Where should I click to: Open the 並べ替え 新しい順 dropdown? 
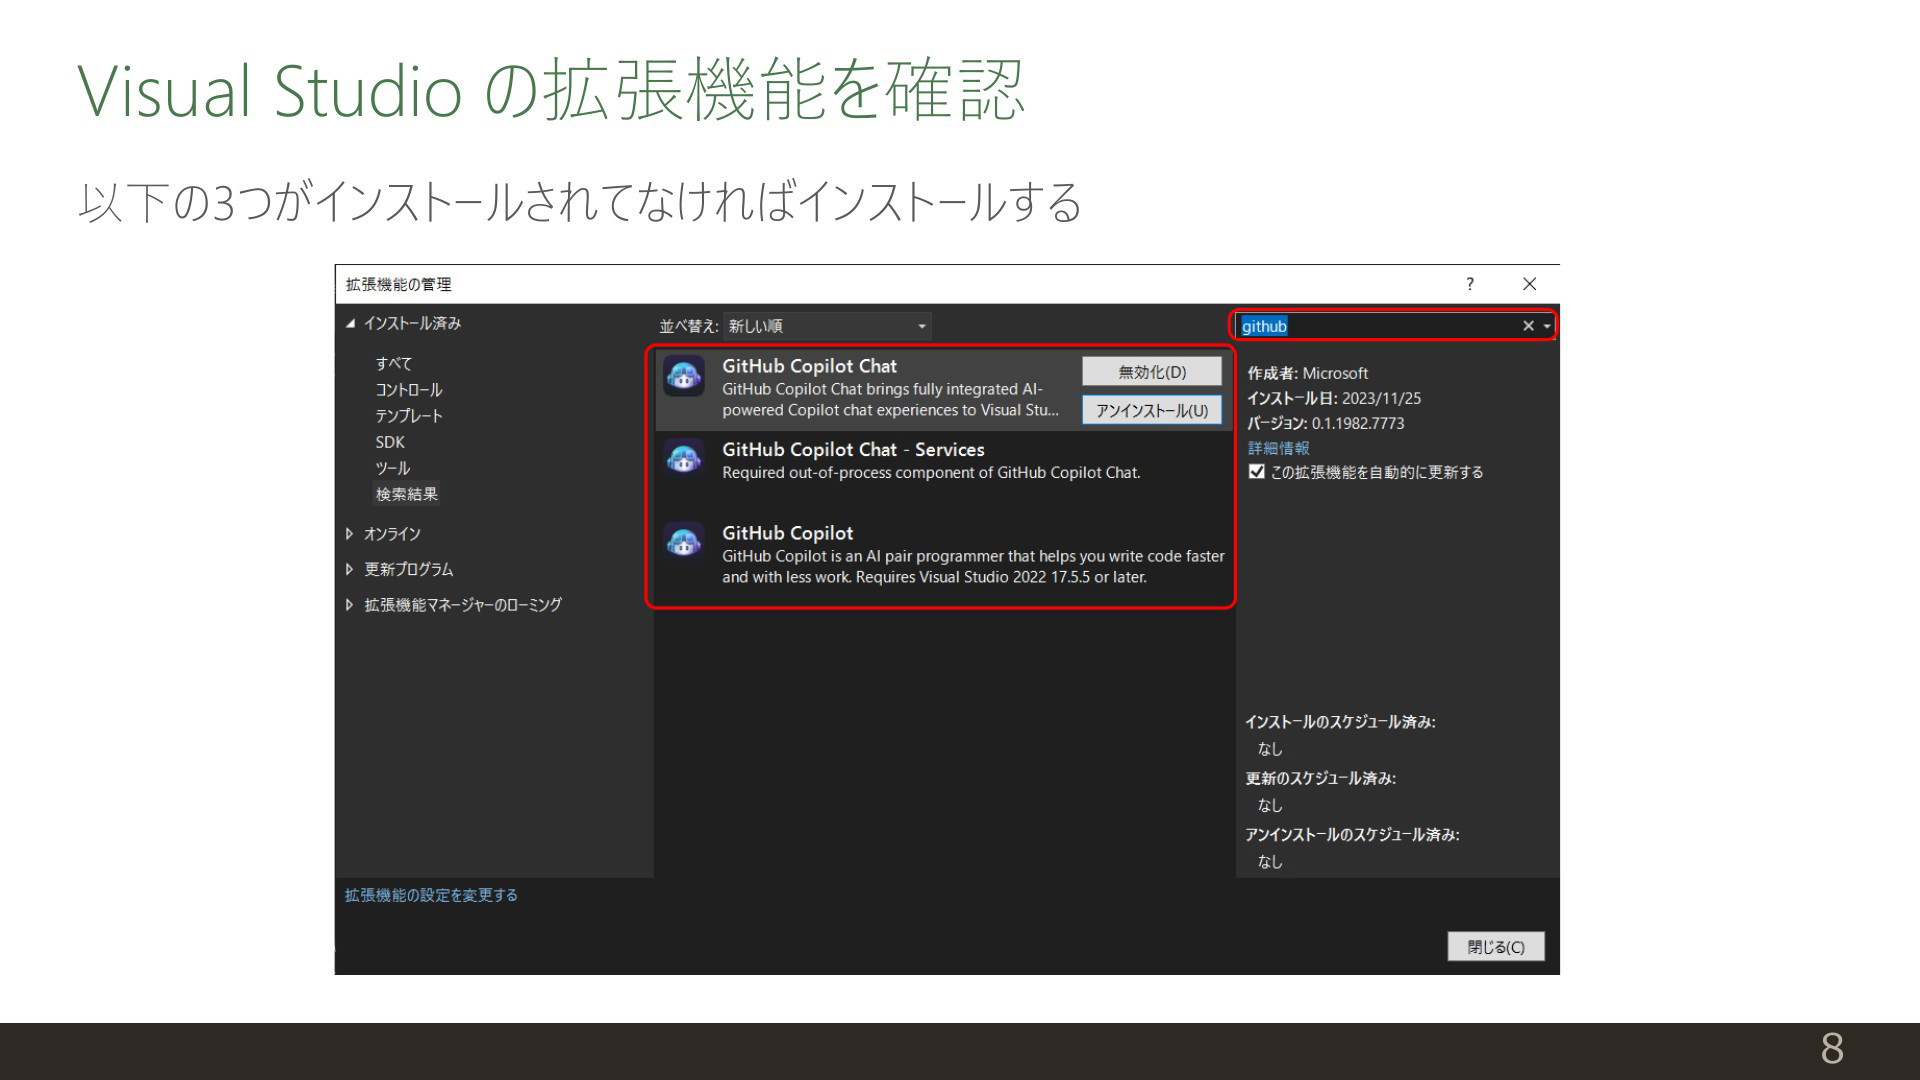coord(827,326)
